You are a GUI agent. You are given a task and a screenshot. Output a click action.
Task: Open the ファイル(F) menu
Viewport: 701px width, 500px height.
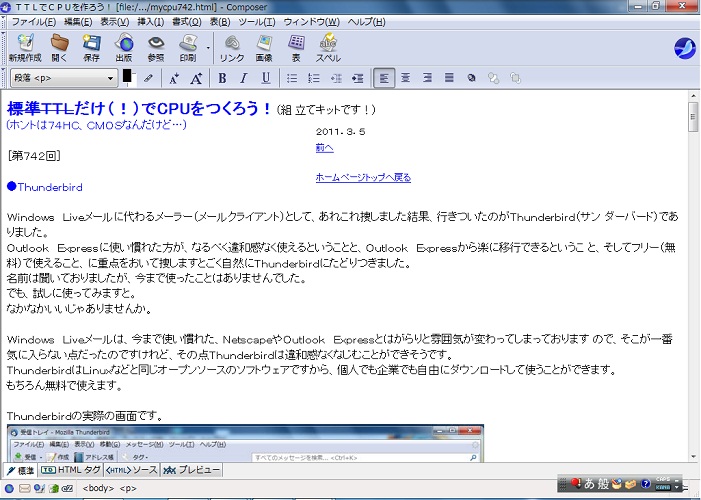pyautogui.click(x=34, y=22)
